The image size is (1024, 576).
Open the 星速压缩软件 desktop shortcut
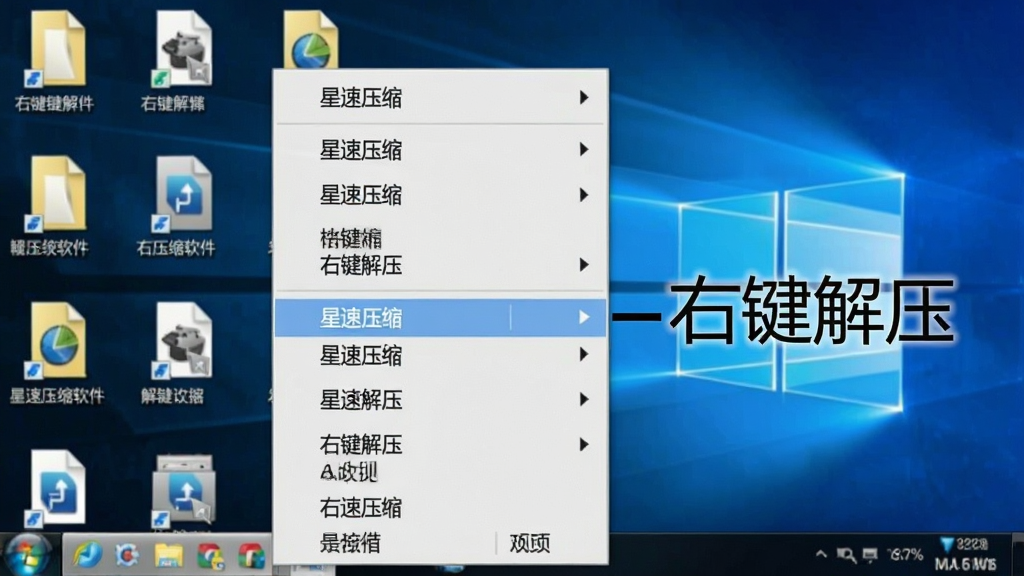(57, 353)
